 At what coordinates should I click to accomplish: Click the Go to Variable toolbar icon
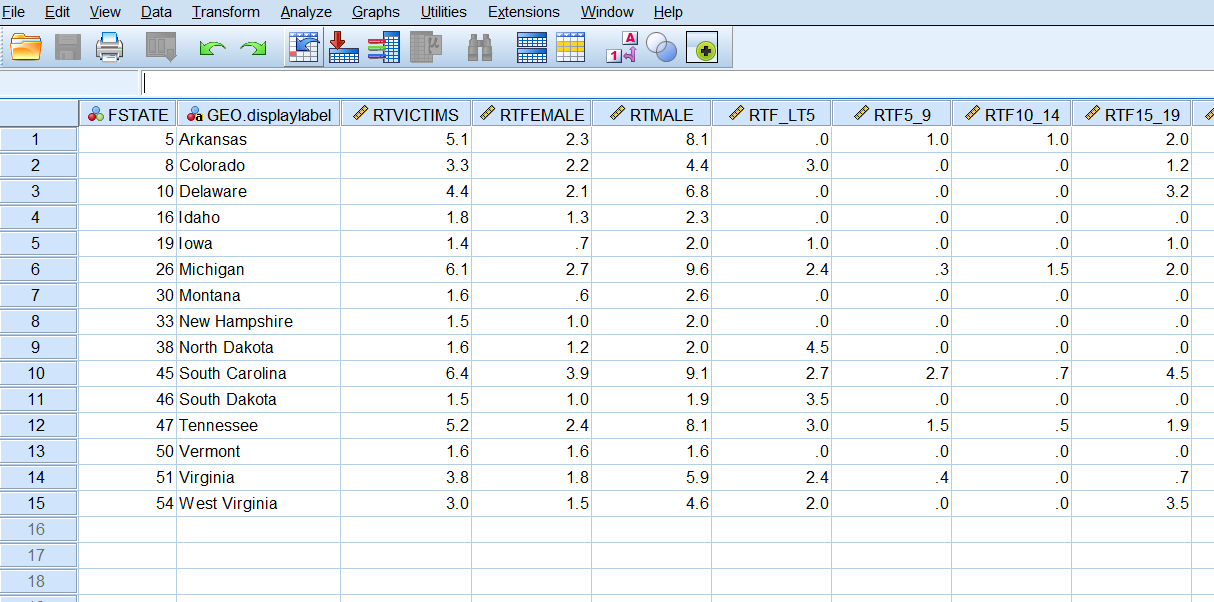pyautogui.click(x=343, y=47)
